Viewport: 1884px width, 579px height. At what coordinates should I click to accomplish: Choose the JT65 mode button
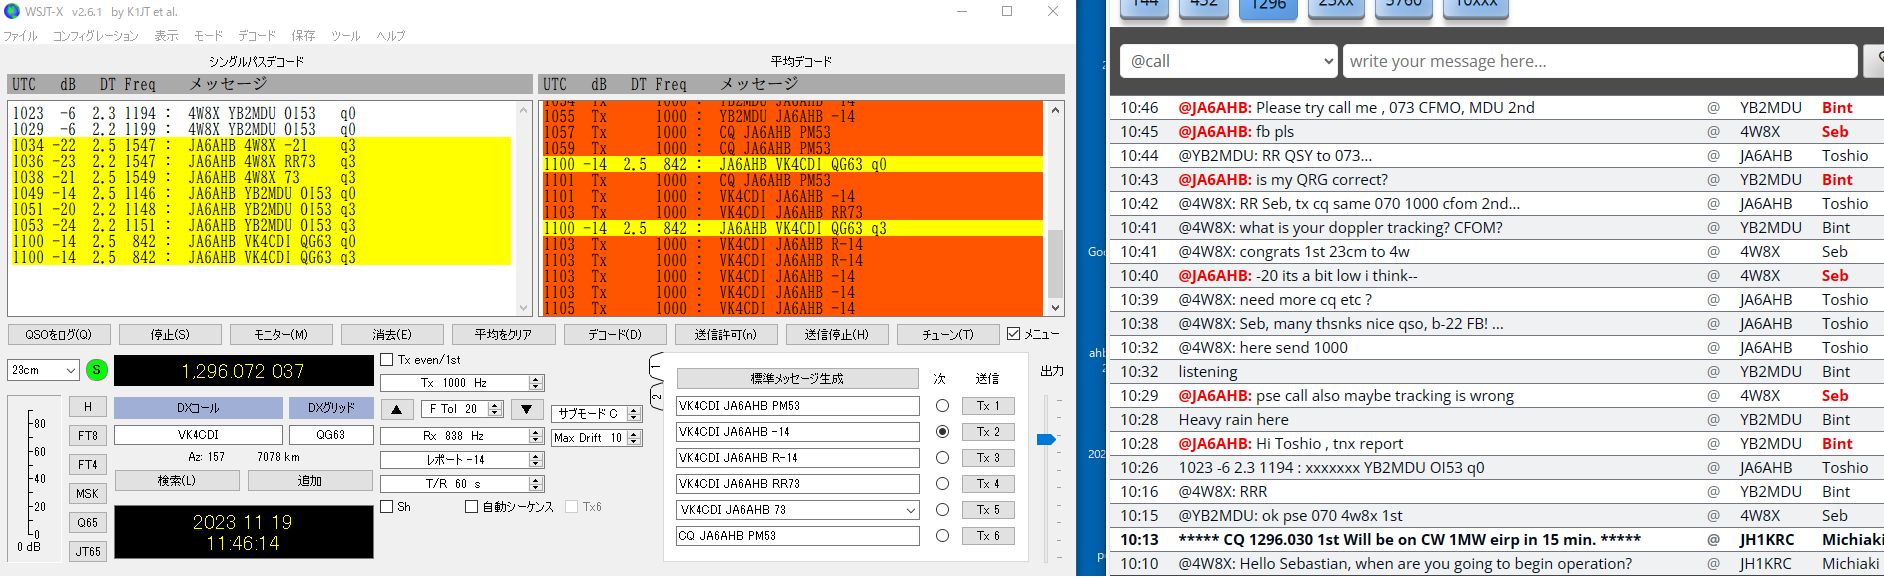pyautogui.click(x=88, y=551)
